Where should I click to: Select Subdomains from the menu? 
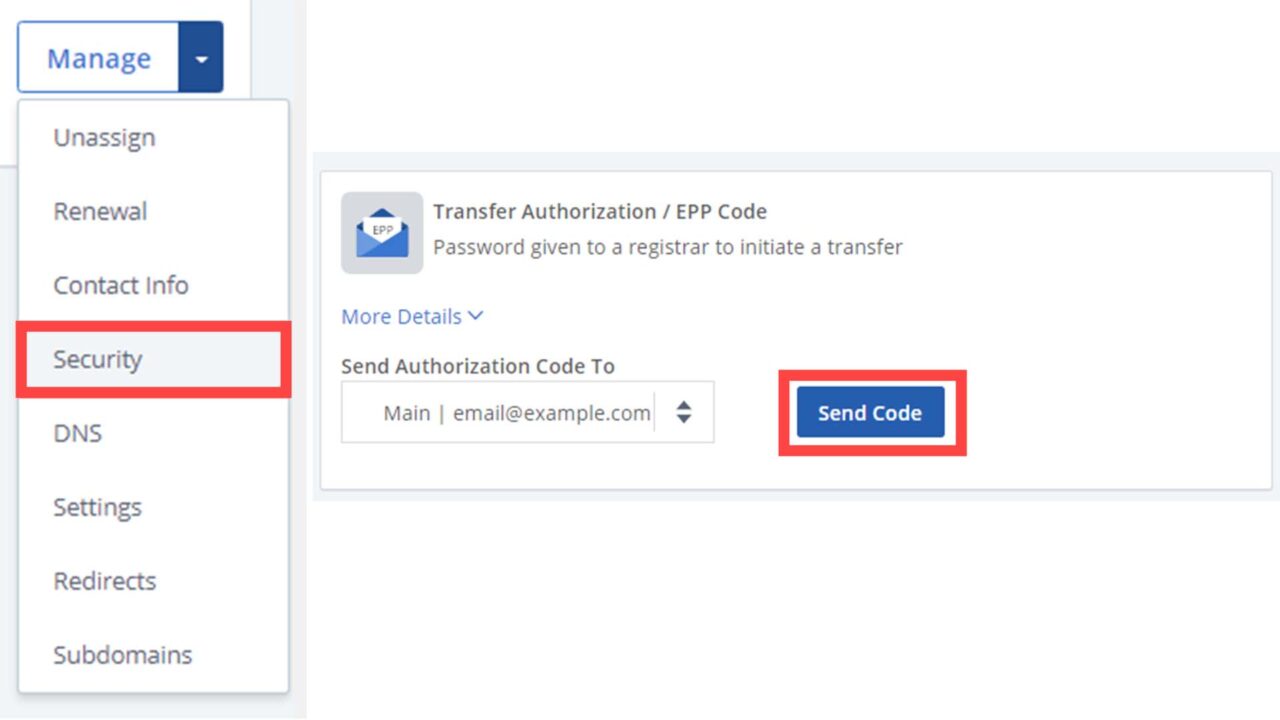click(122, 655)
